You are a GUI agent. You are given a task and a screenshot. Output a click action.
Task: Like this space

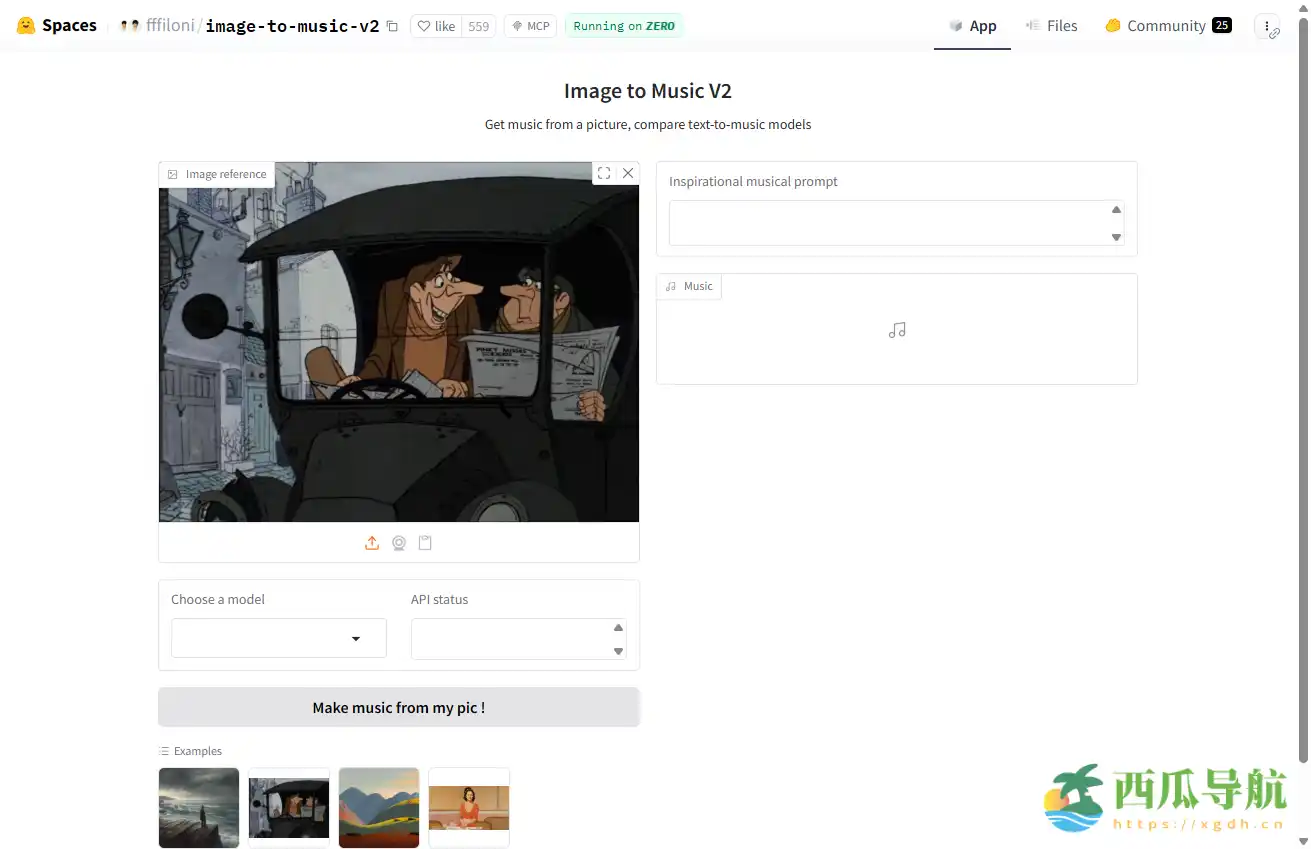[x=436, y=26]
